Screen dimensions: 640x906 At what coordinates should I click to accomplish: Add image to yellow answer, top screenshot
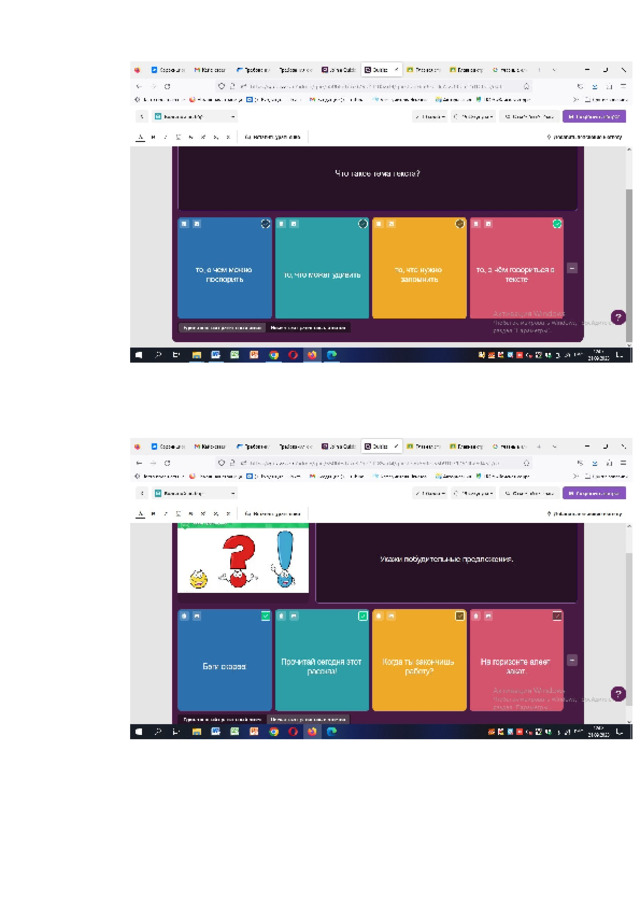coord(391,224)
